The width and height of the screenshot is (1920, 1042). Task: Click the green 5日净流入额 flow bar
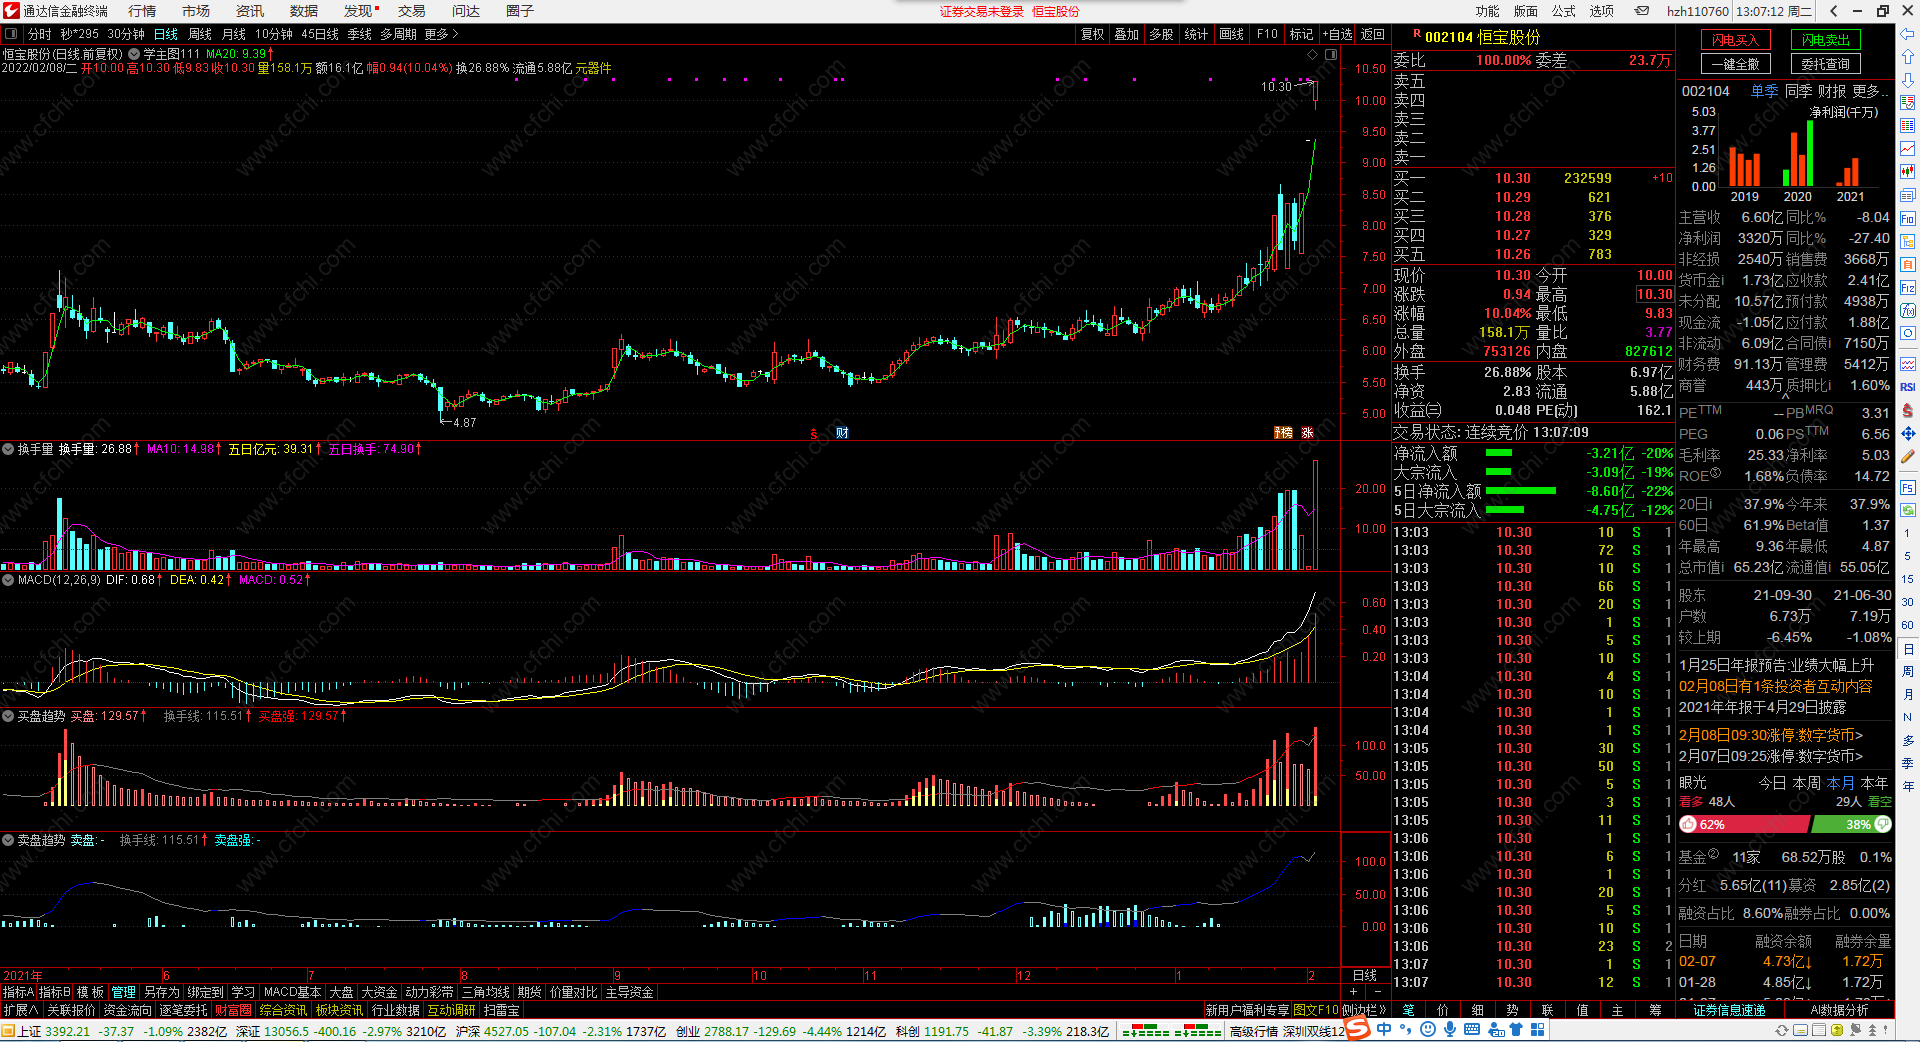[x=1521, y=491]
